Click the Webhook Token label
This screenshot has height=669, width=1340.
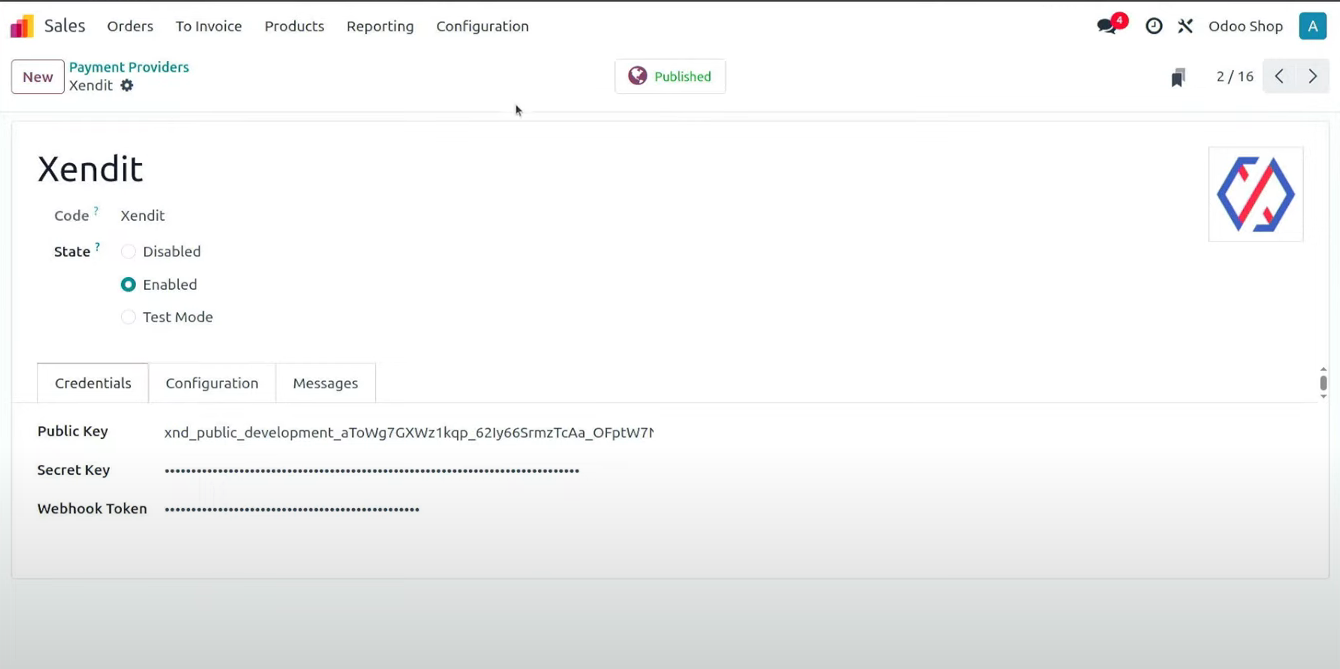[92, 509]
